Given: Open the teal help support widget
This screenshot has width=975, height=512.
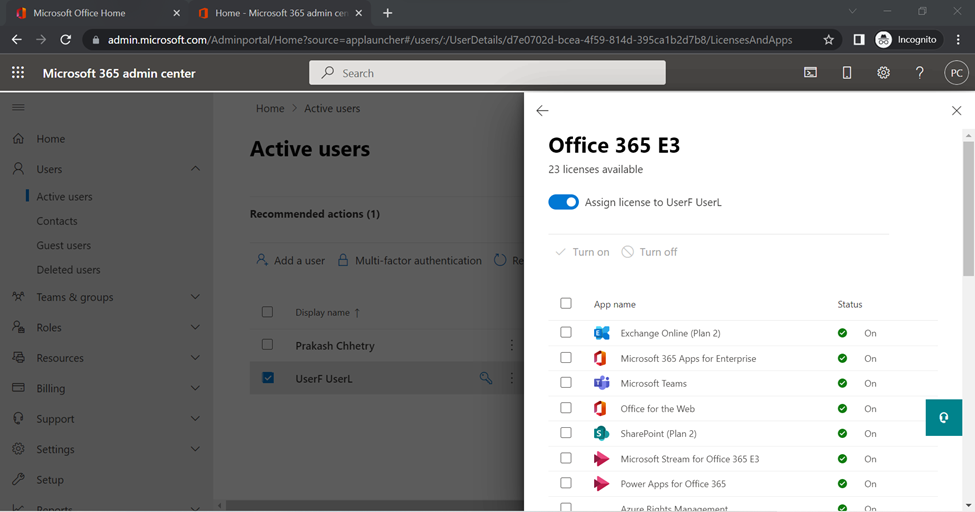Looking at the screenshot, I should tap(943, 417).
